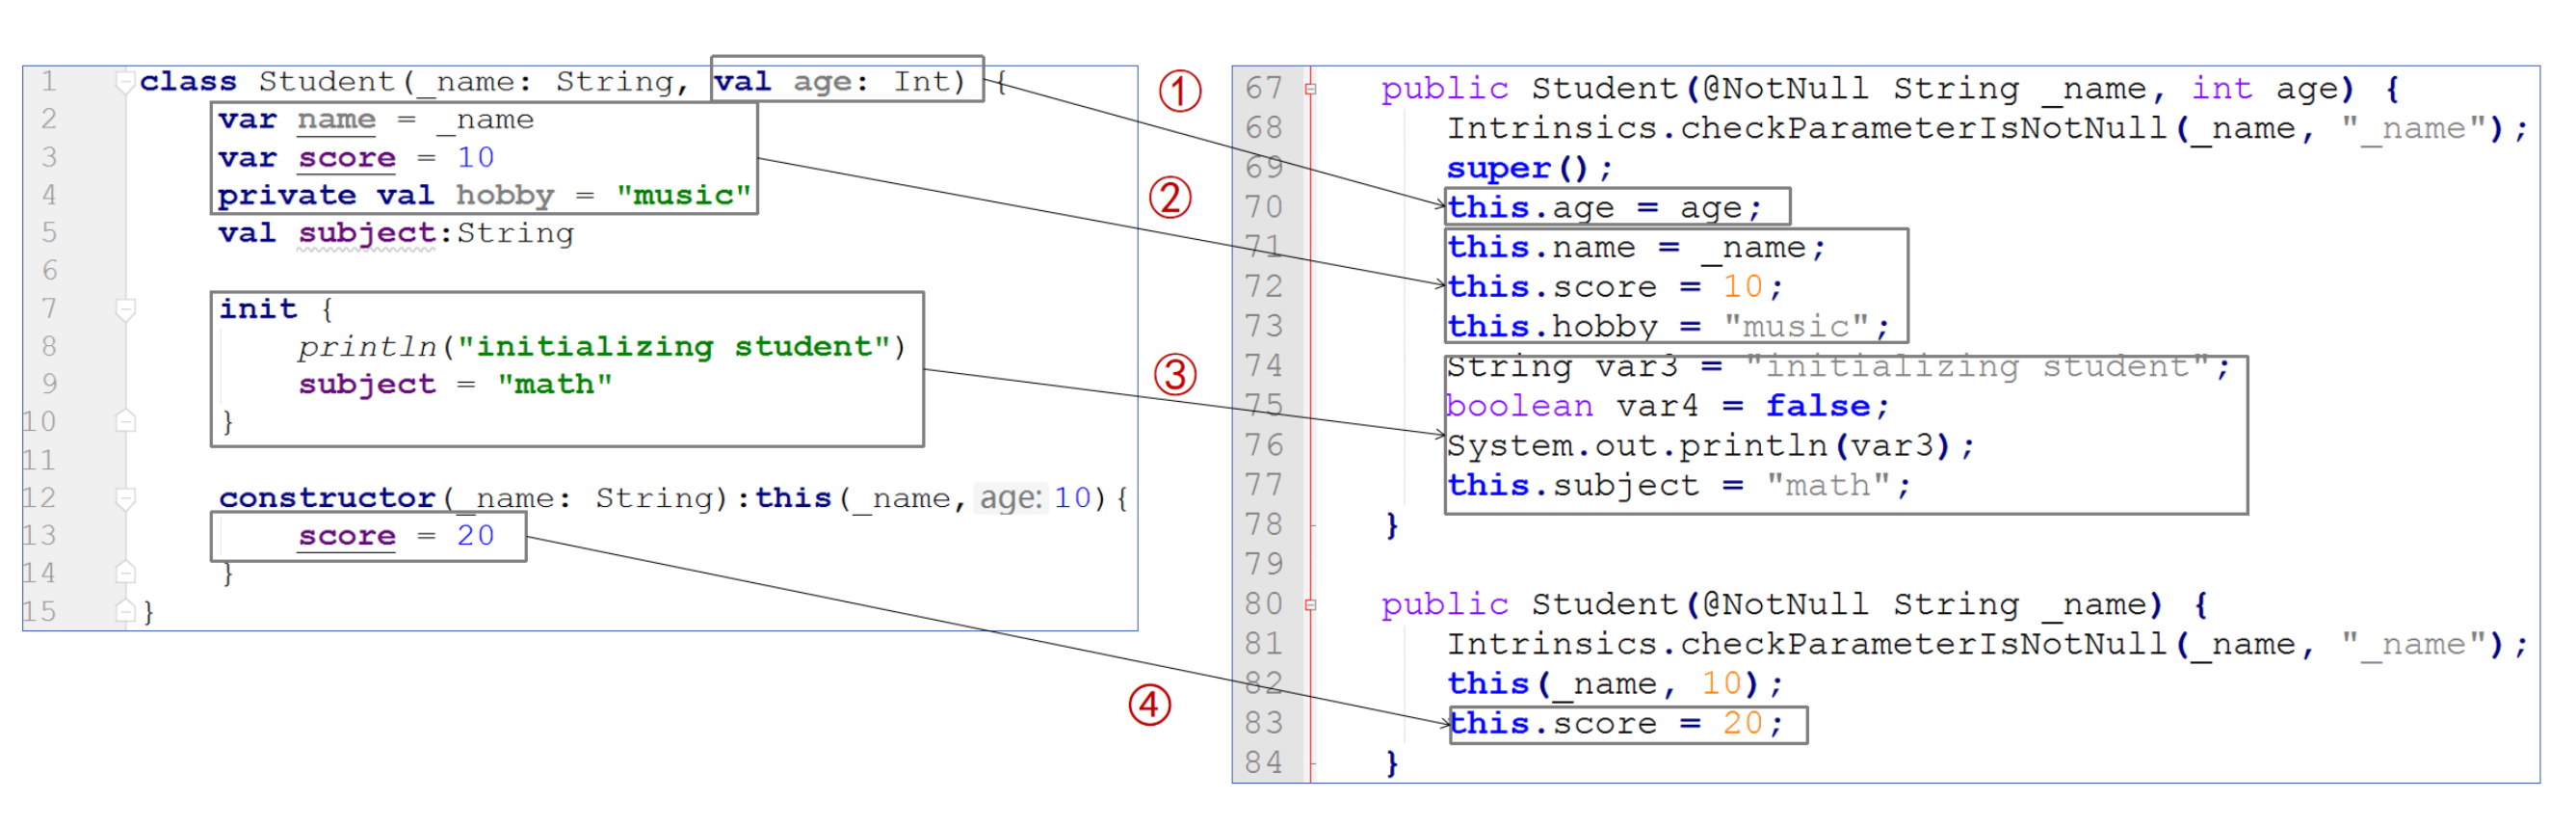Click the 'false' literal on line 75

click(x=1817, y=407)
